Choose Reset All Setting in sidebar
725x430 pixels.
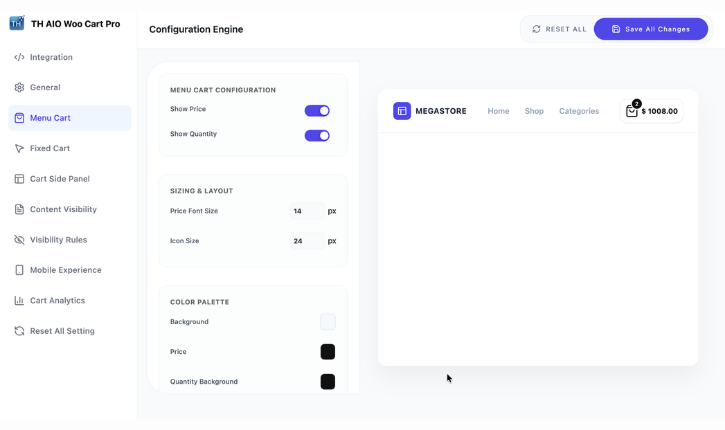tap(70, 331)
